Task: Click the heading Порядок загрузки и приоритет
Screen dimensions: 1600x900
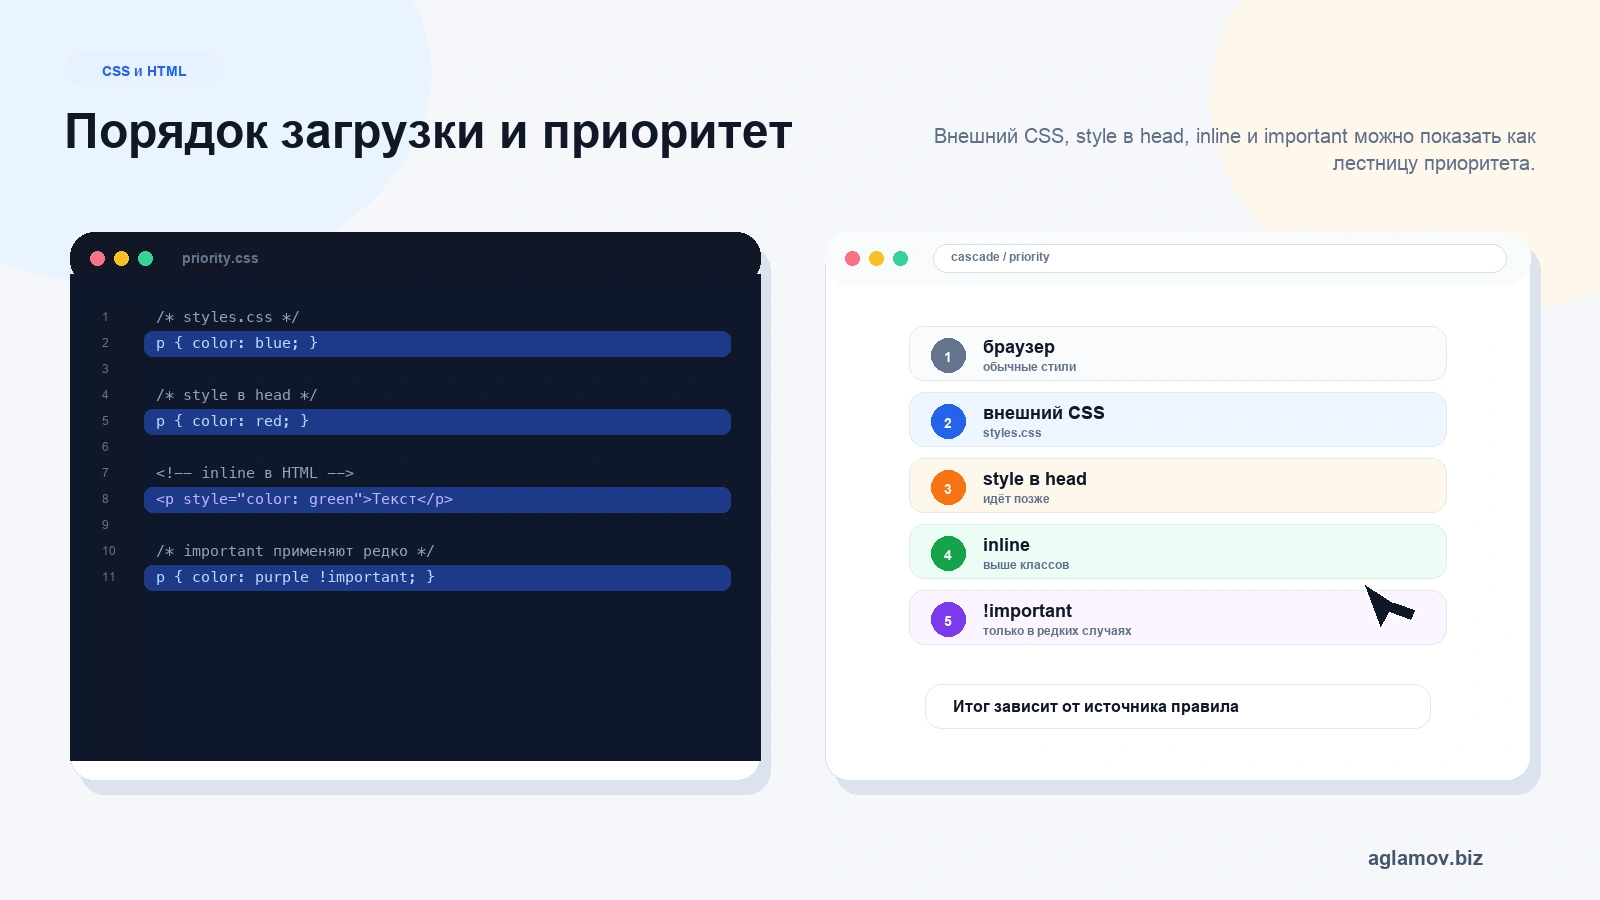Action: coord(428,131)
